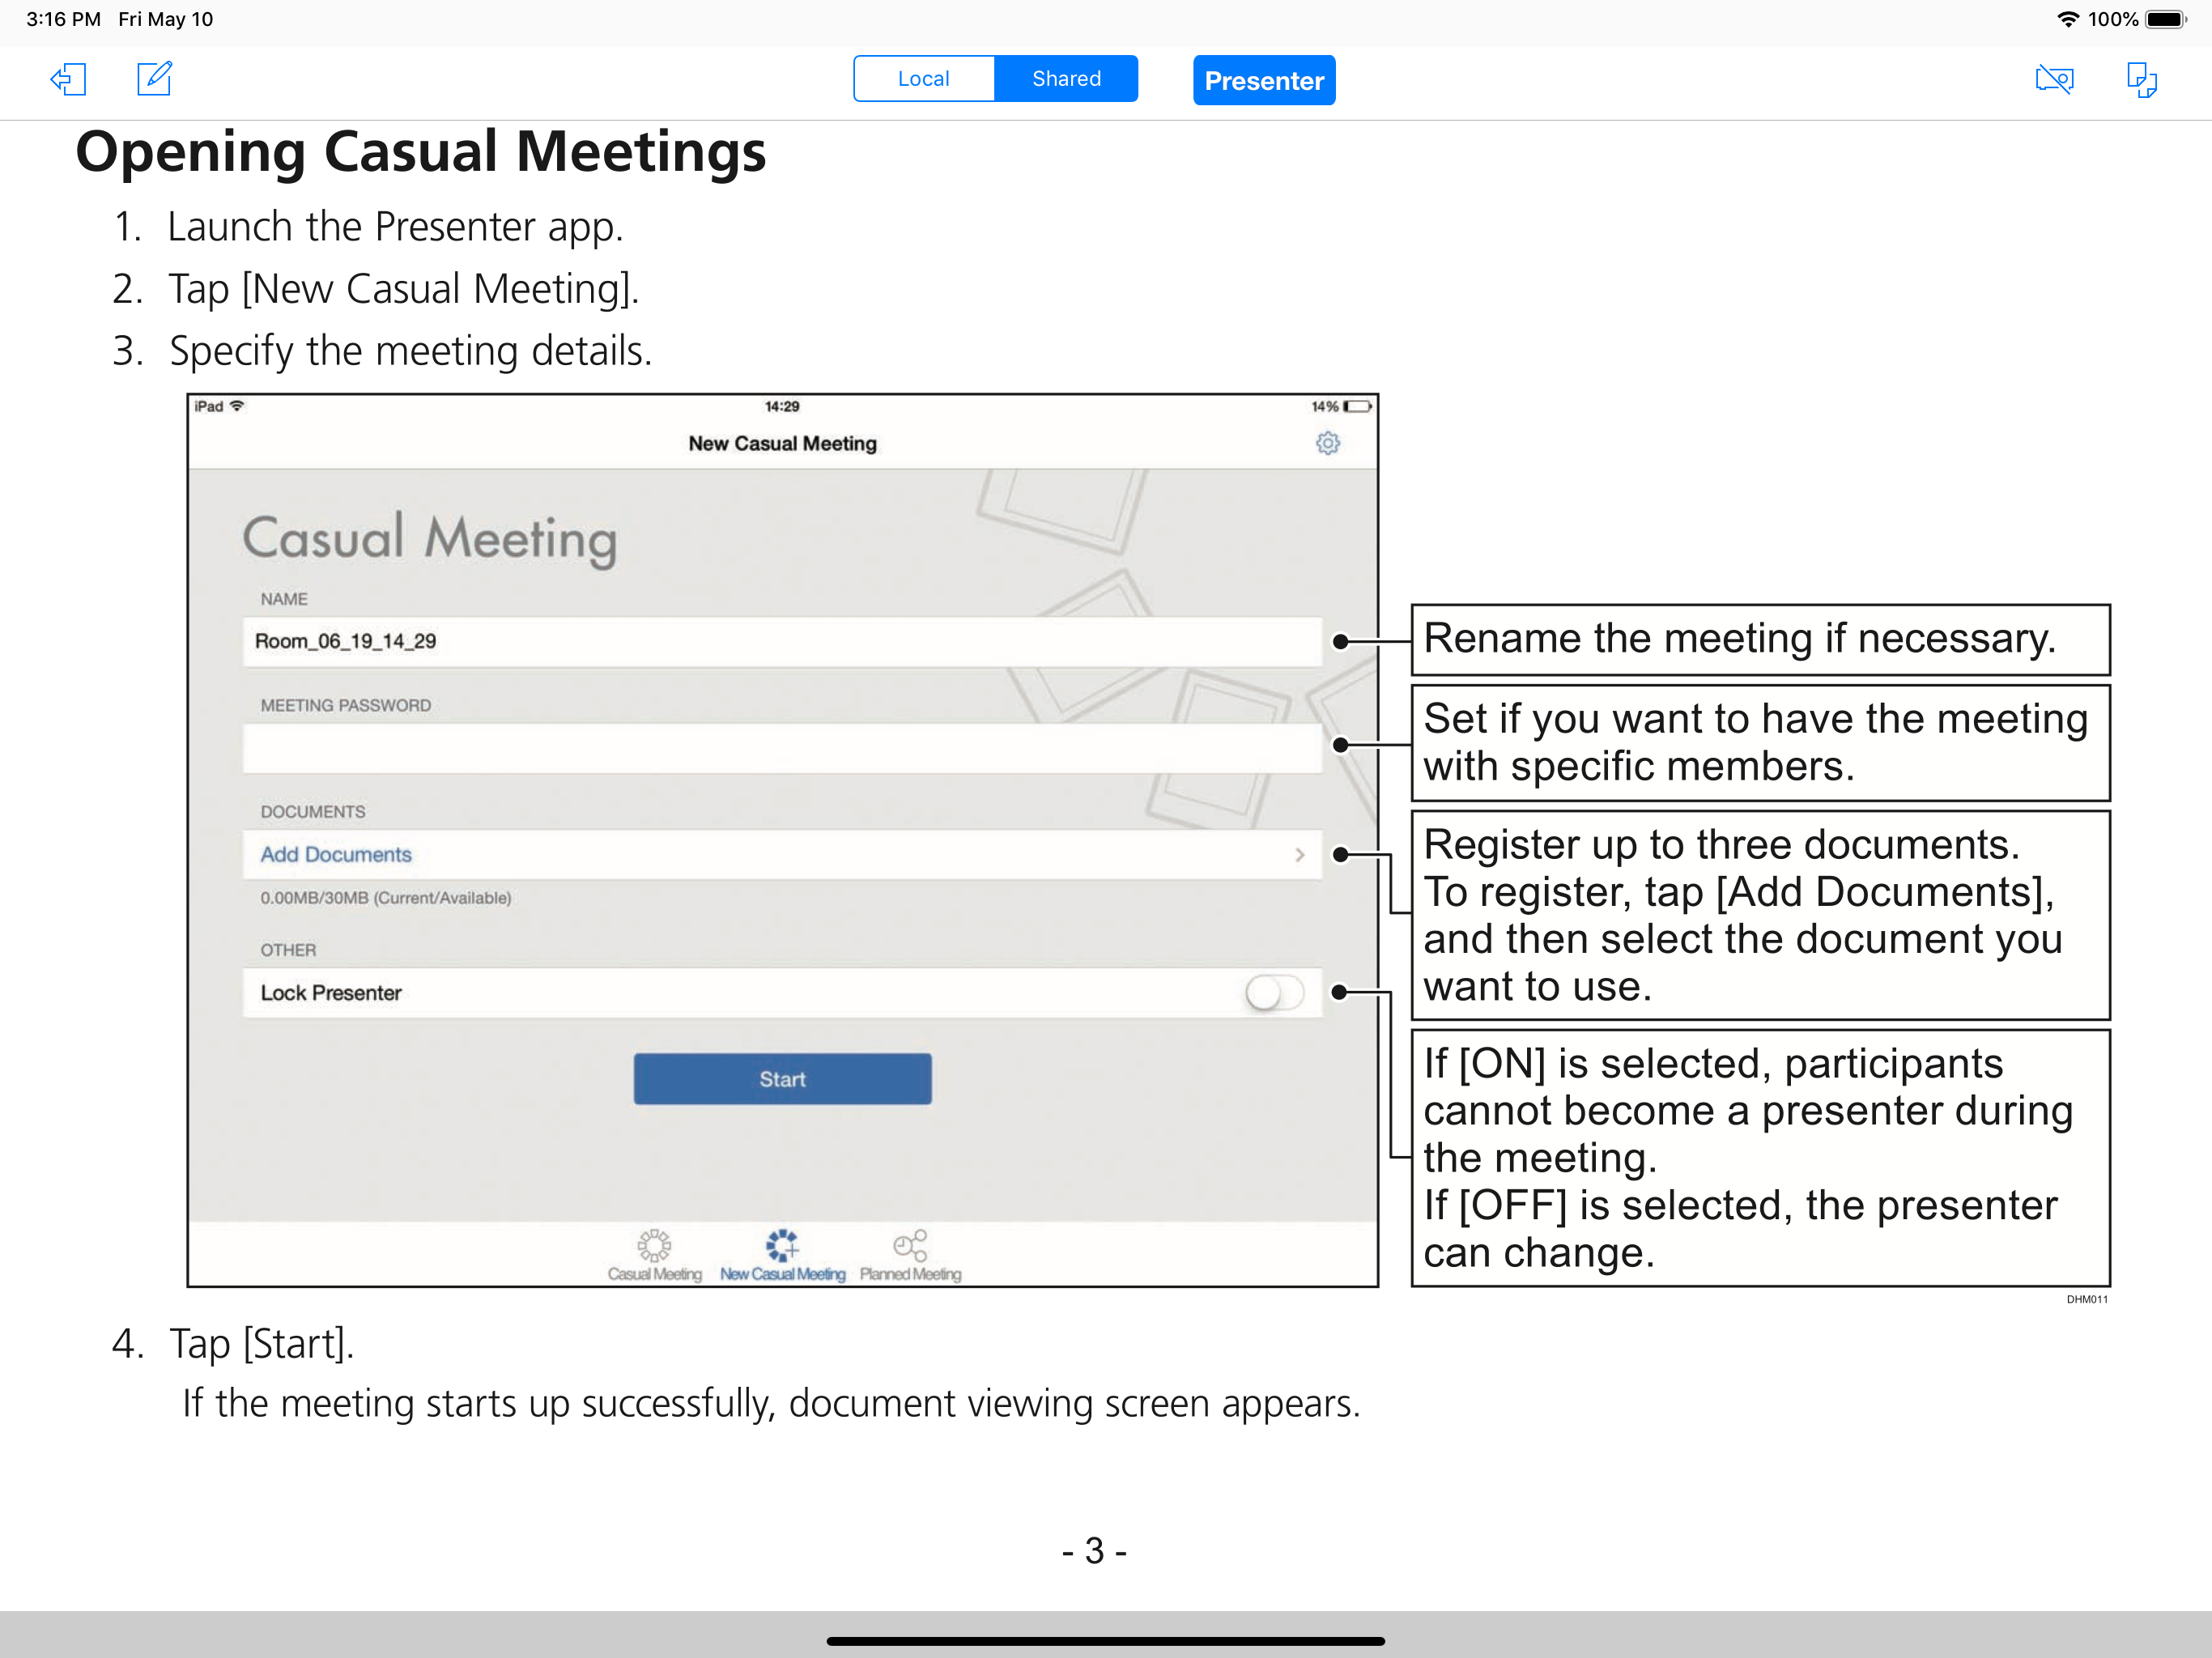Tap the settings gear in embedded screenshot
The height and width of the screenshot is (1658, 2212).
1327,443
